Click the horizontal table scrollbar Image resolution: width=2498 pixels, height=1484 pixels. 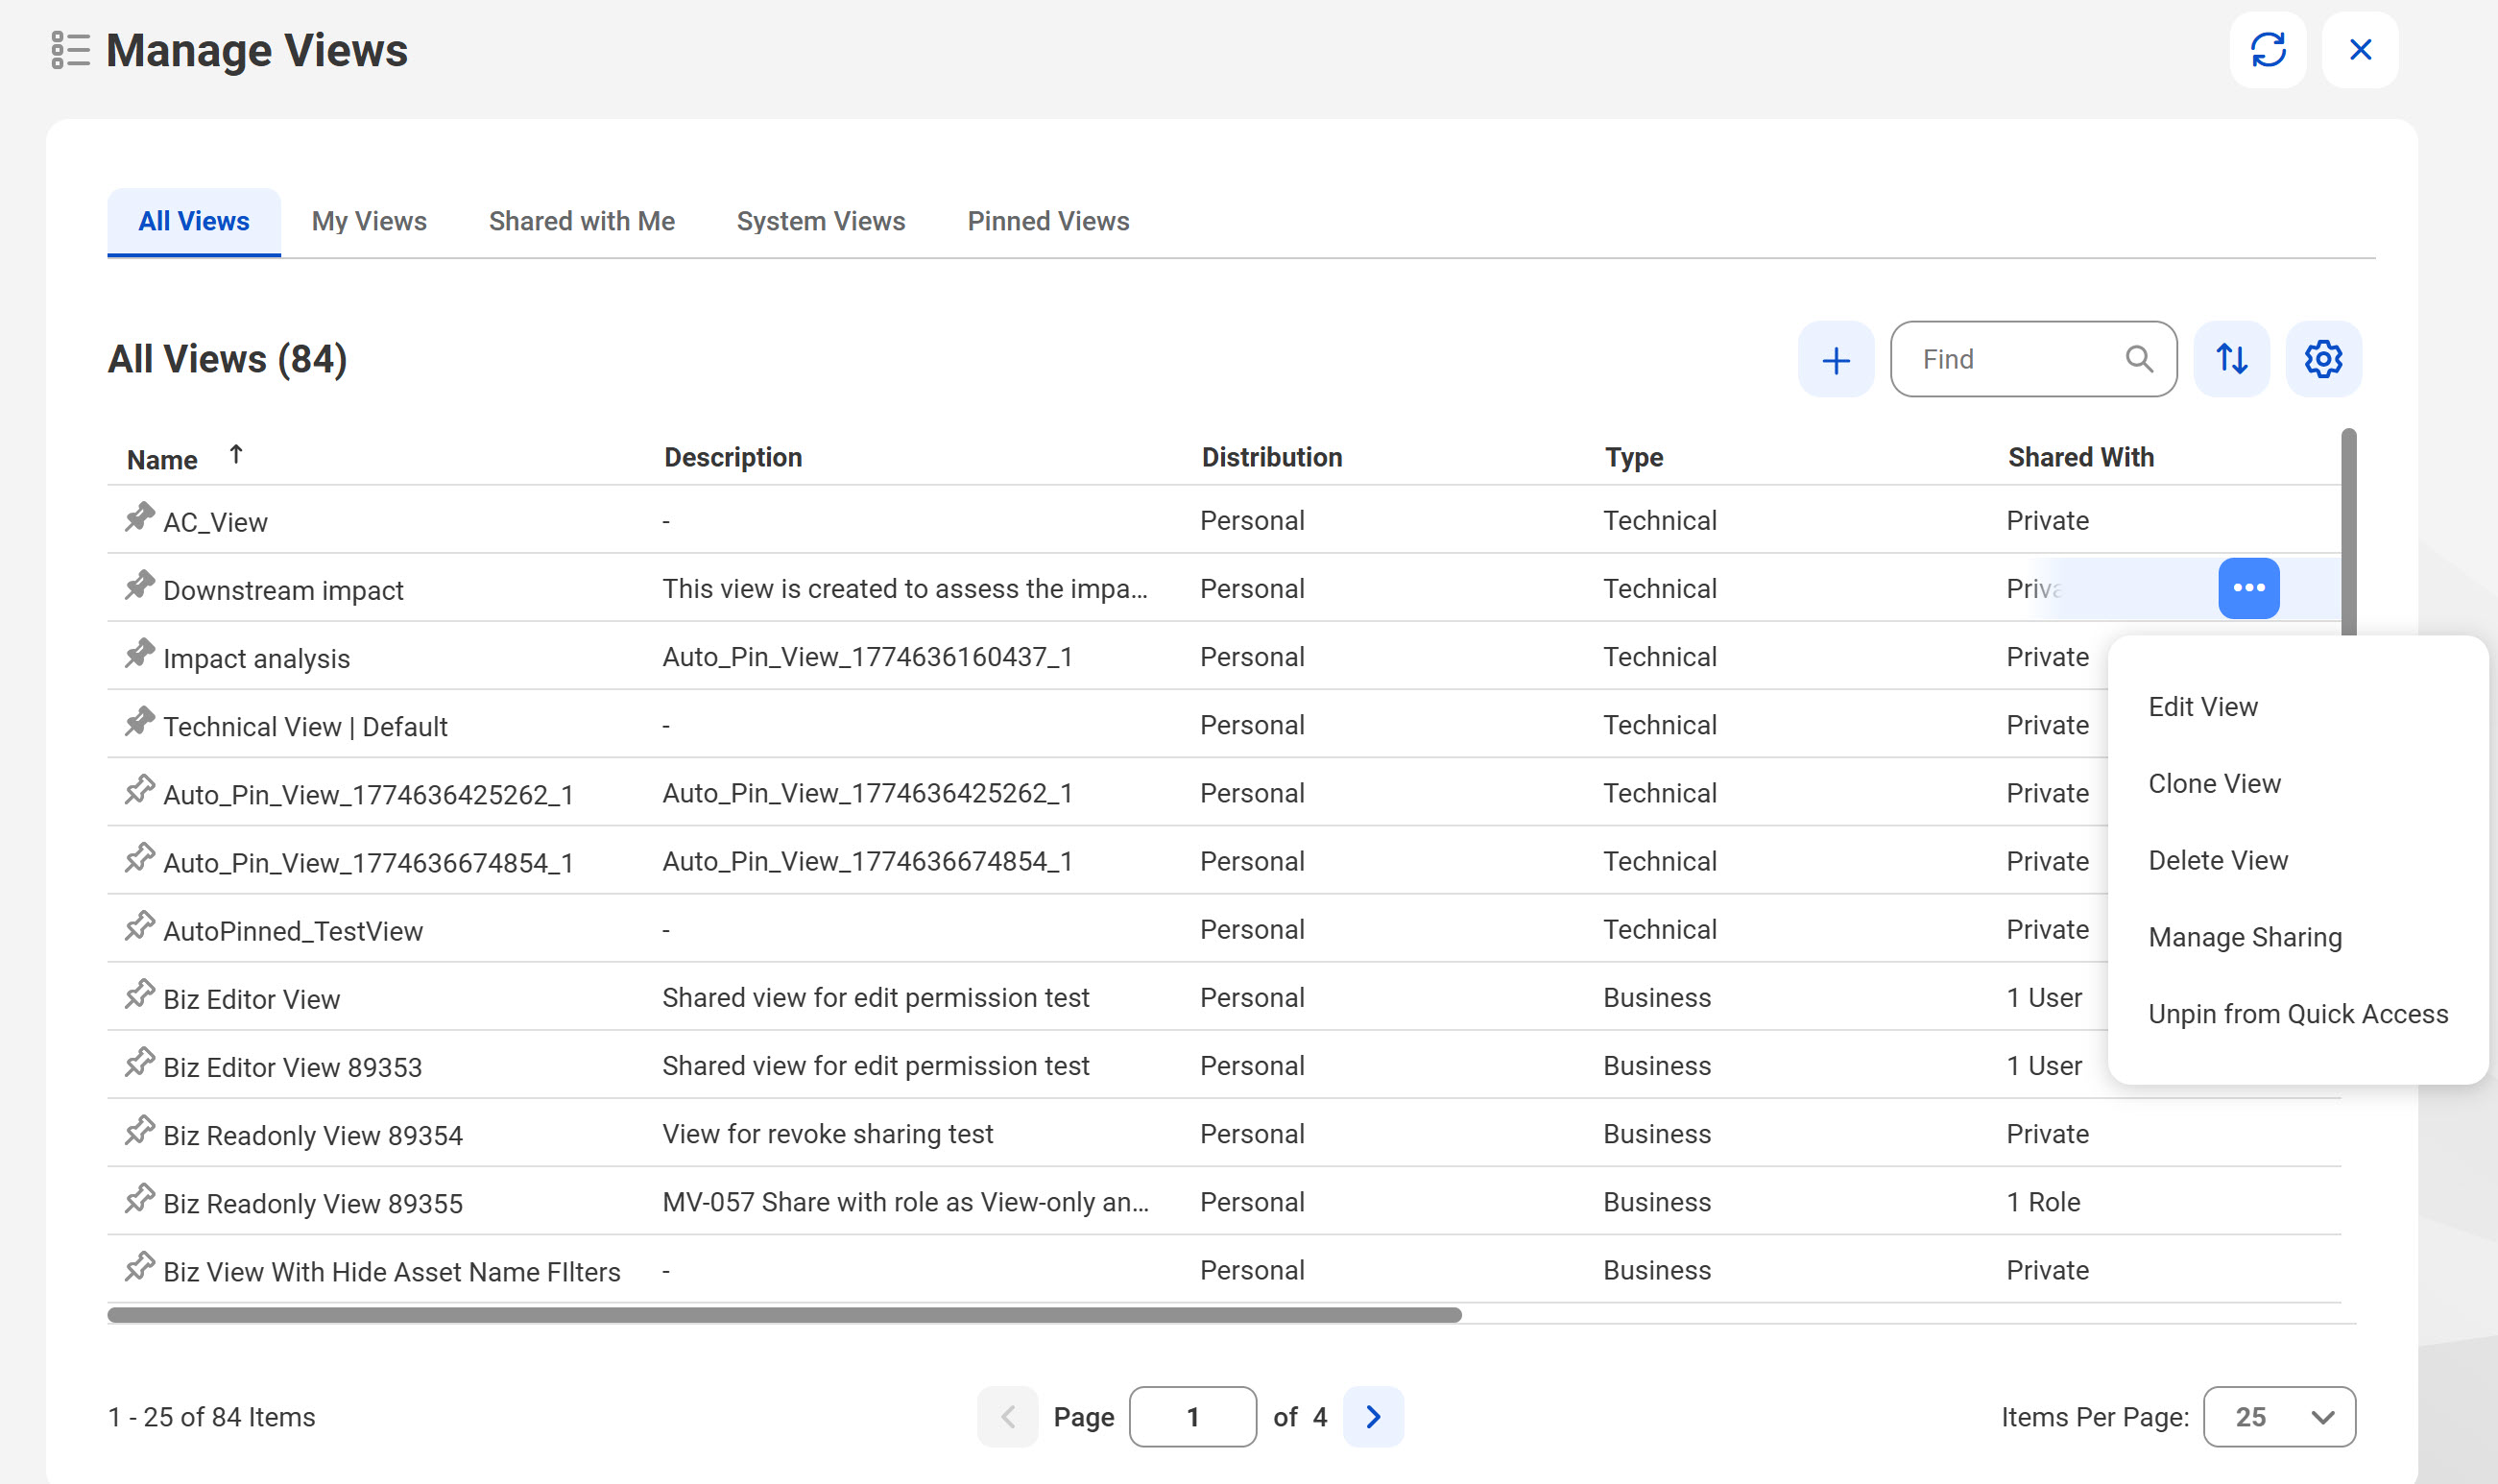(785, 1315)
